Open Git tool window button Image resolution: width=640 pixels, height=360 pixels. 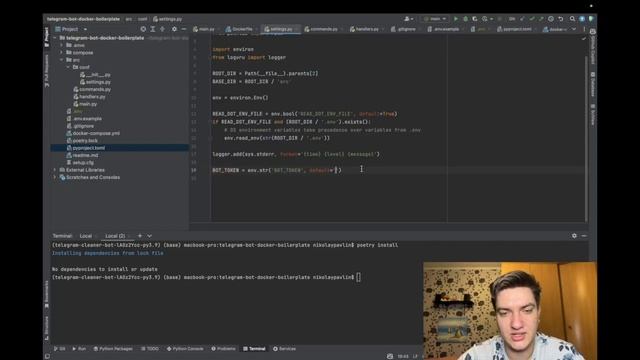(60, 349)
